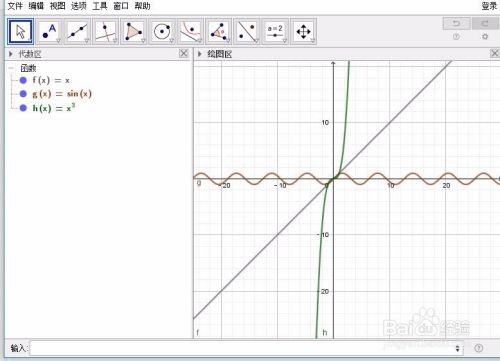Hide function f(x) = x
The width and height of the screenshot is (500, 361).
(23, 80)
